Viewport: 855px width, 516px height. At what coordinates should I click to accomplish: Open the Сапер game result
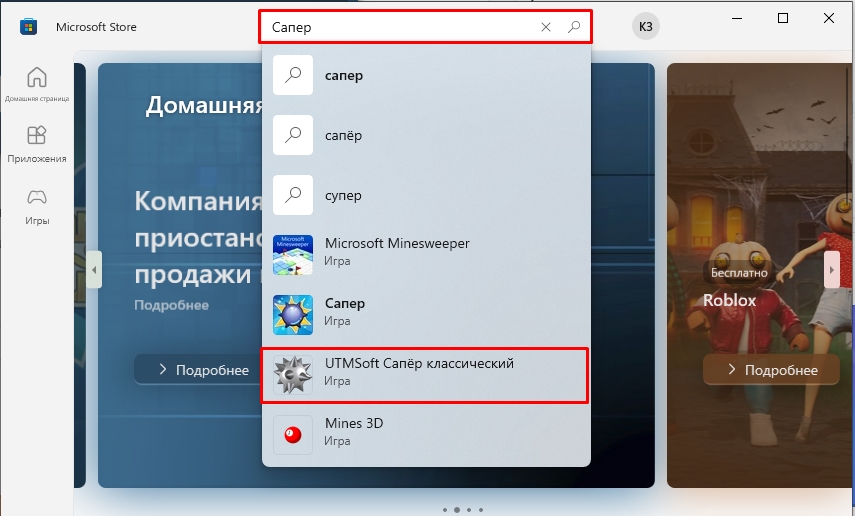[x=426, y=315]
